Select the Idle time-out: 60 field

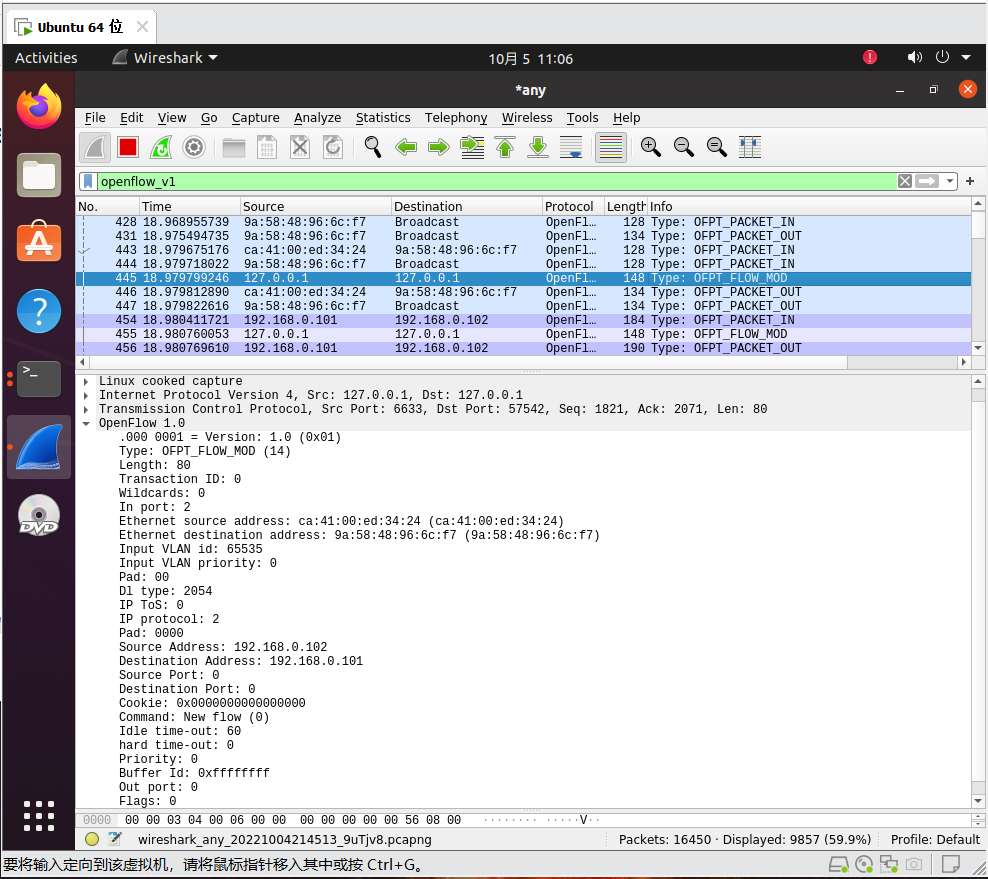pos(180,731)
